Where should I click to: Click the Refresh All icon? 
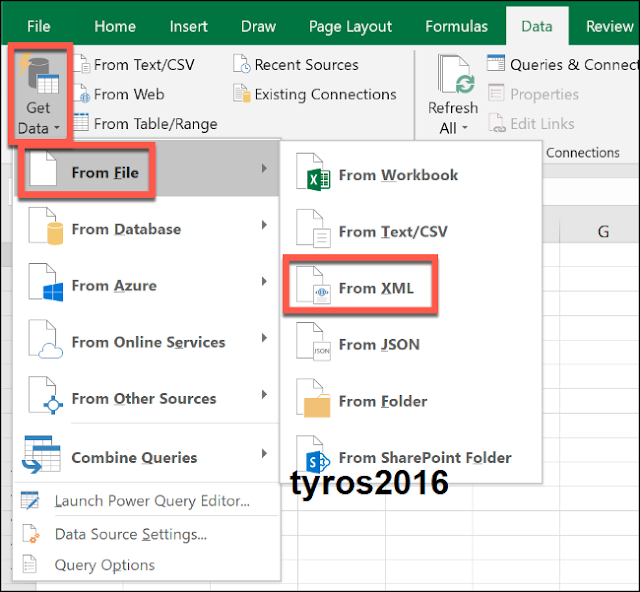tap(456, 74)
